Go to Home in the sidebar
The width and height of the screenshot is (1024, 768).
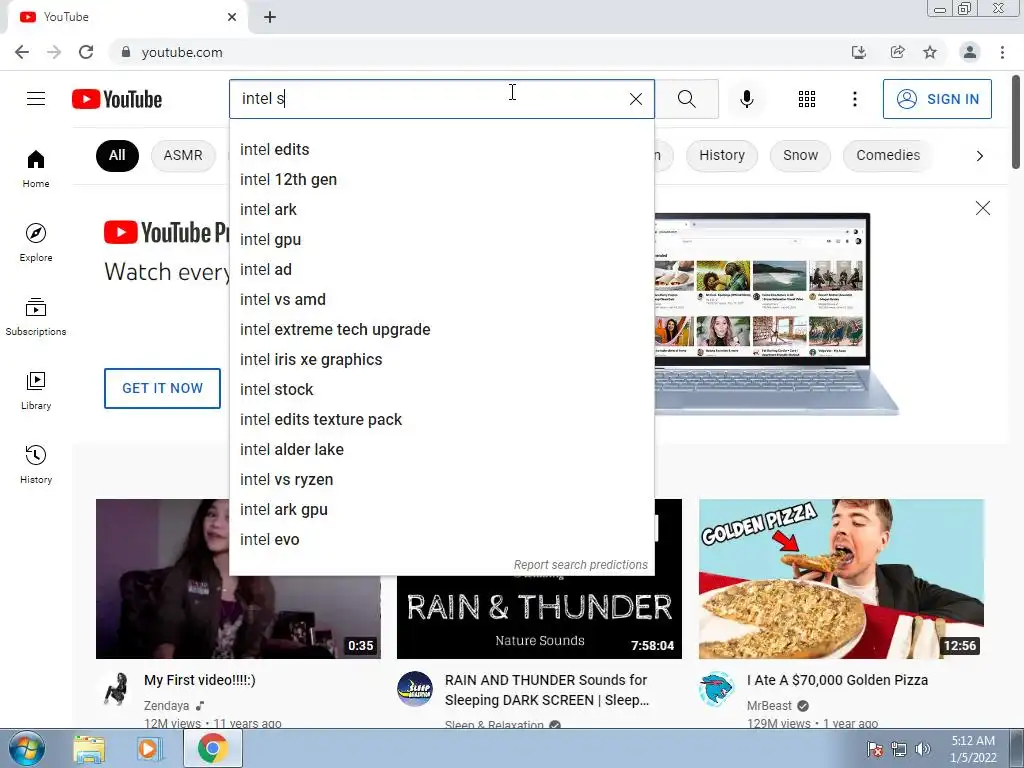[x=36, y=168]
